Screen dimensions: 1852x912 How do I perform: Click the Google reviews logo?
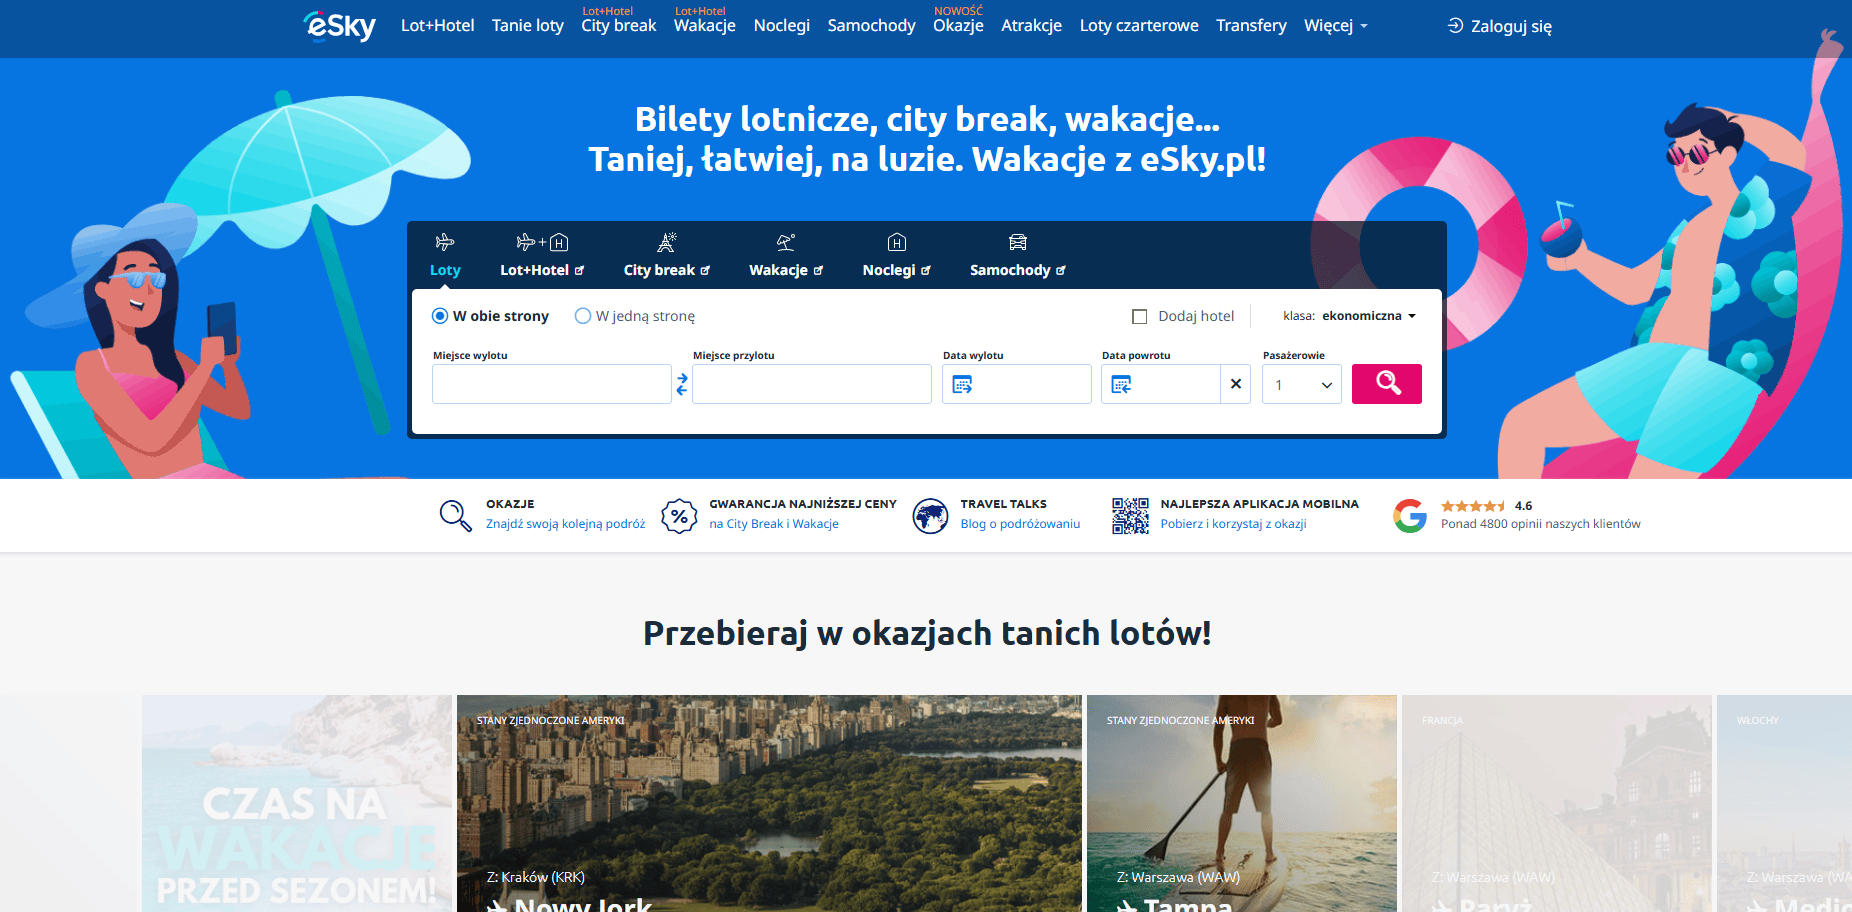[x=1410, y=516]
